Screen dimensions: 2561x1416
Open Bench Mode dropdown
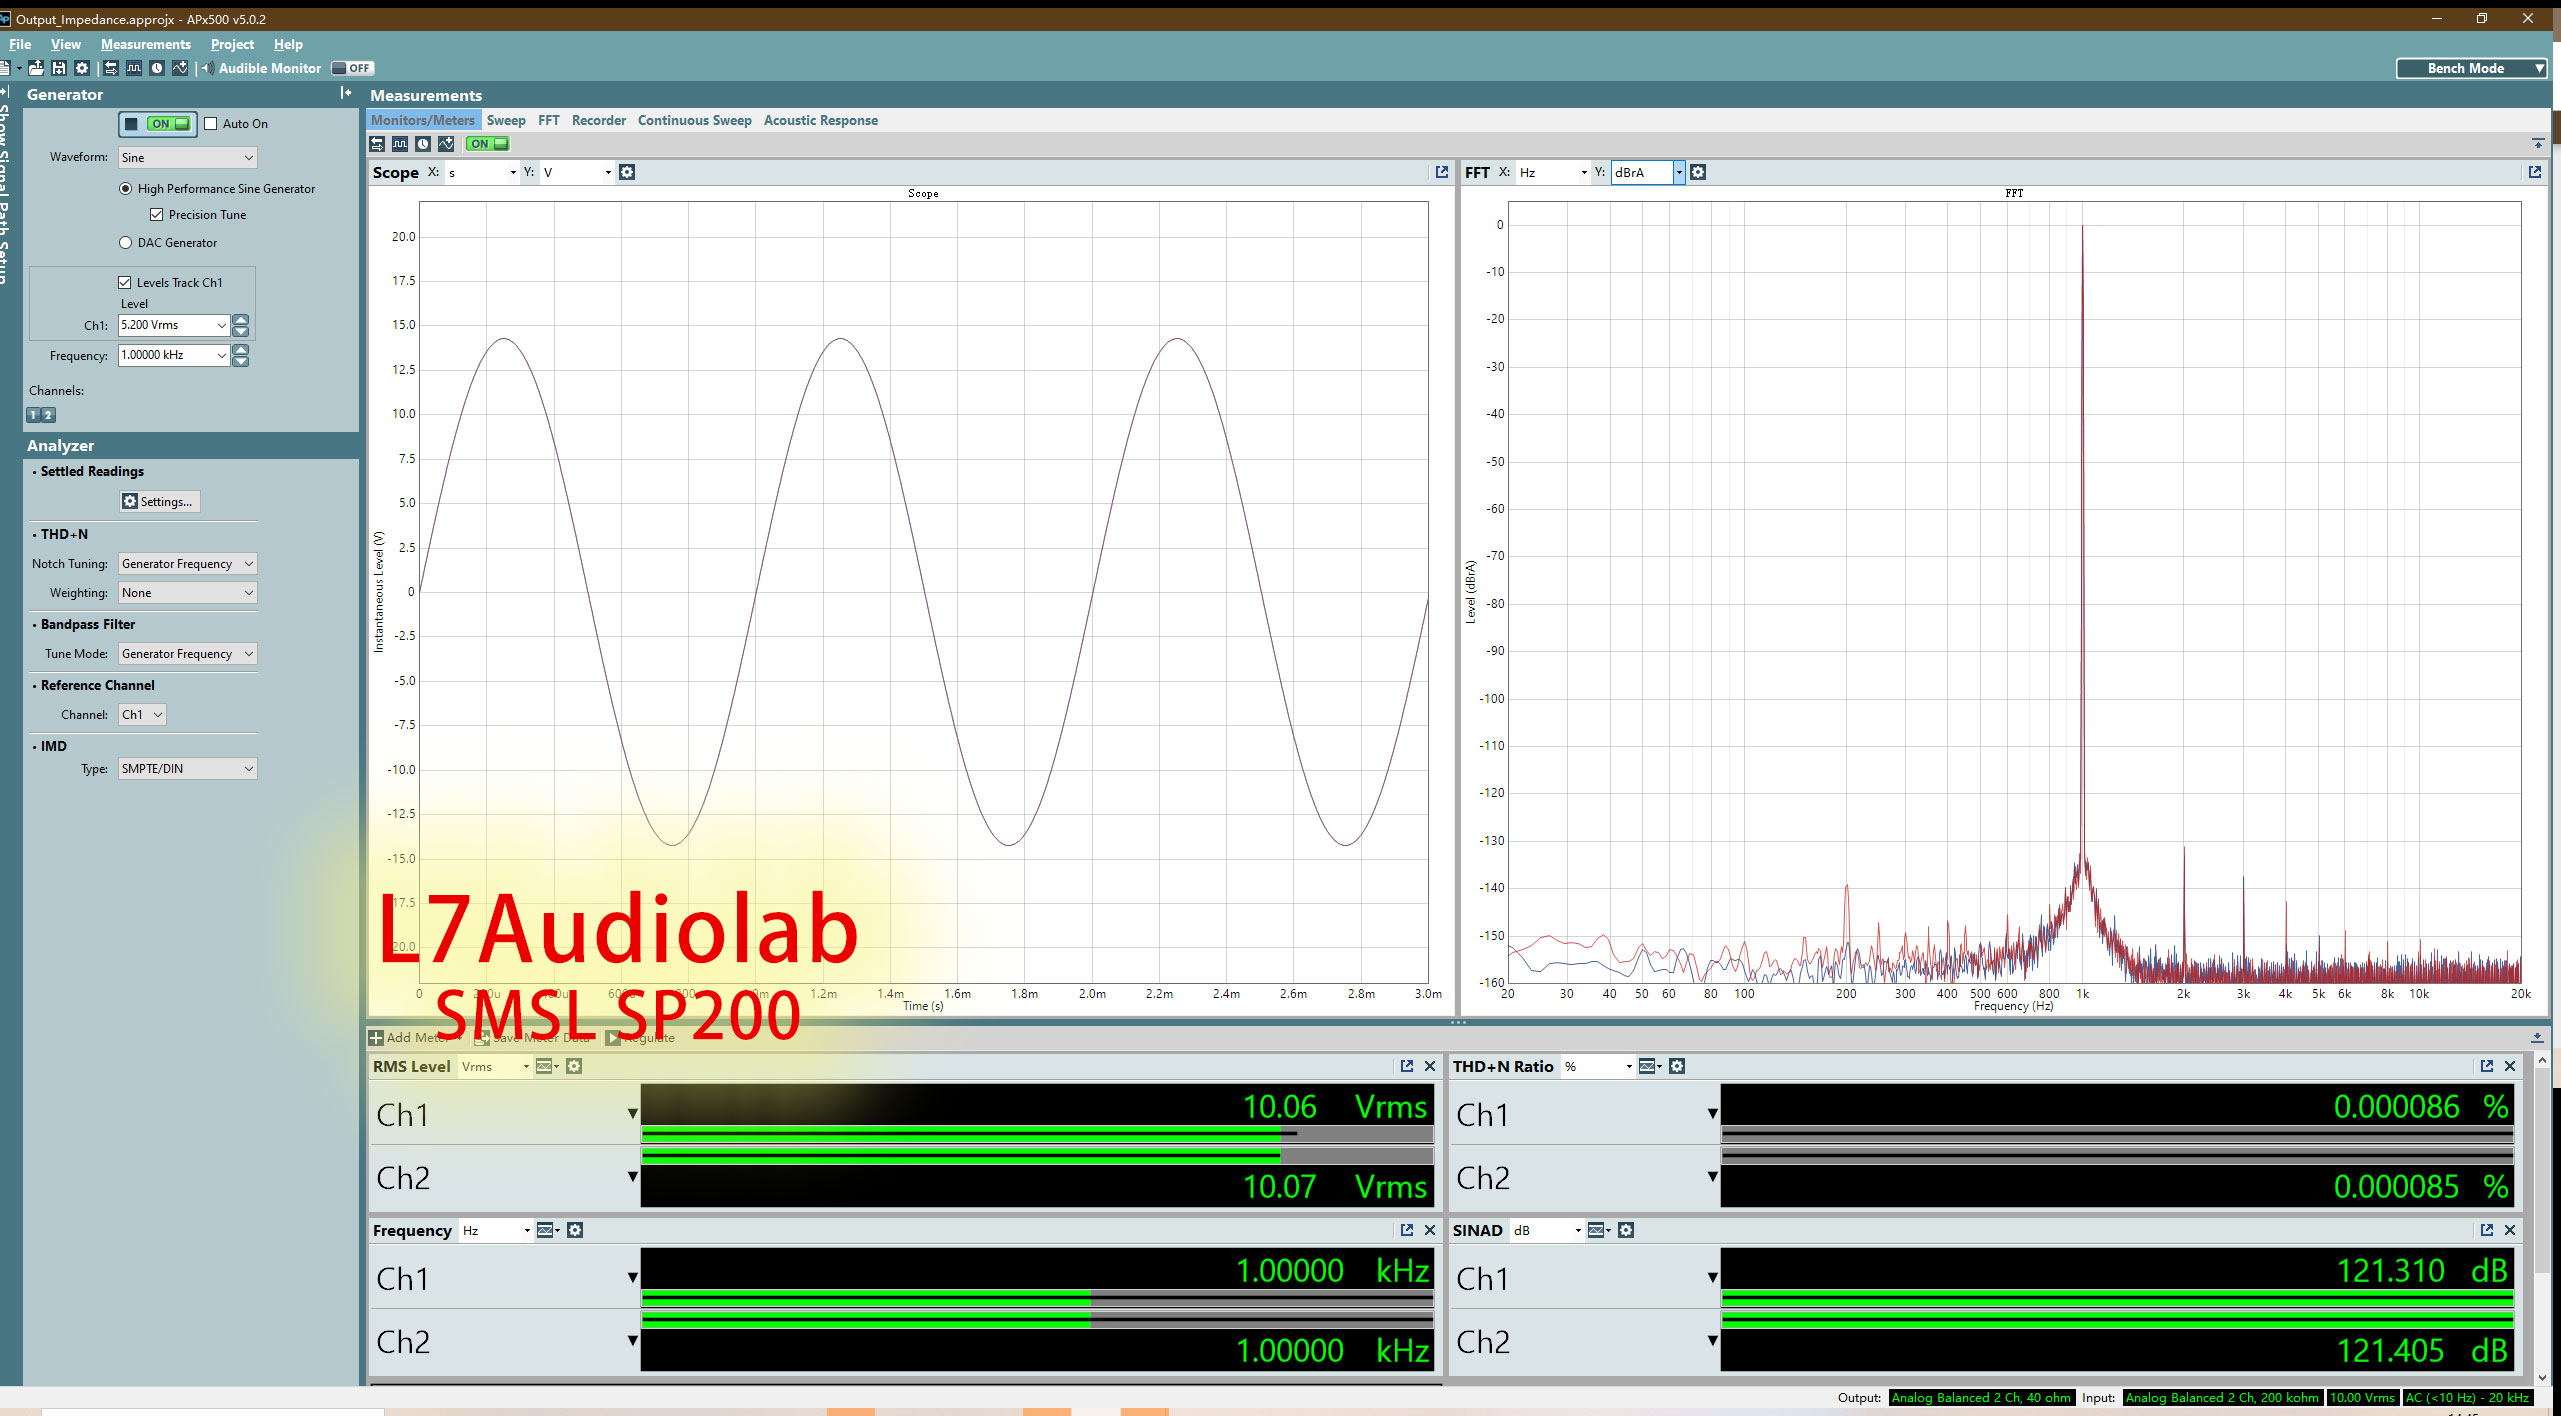(2470, 68)
